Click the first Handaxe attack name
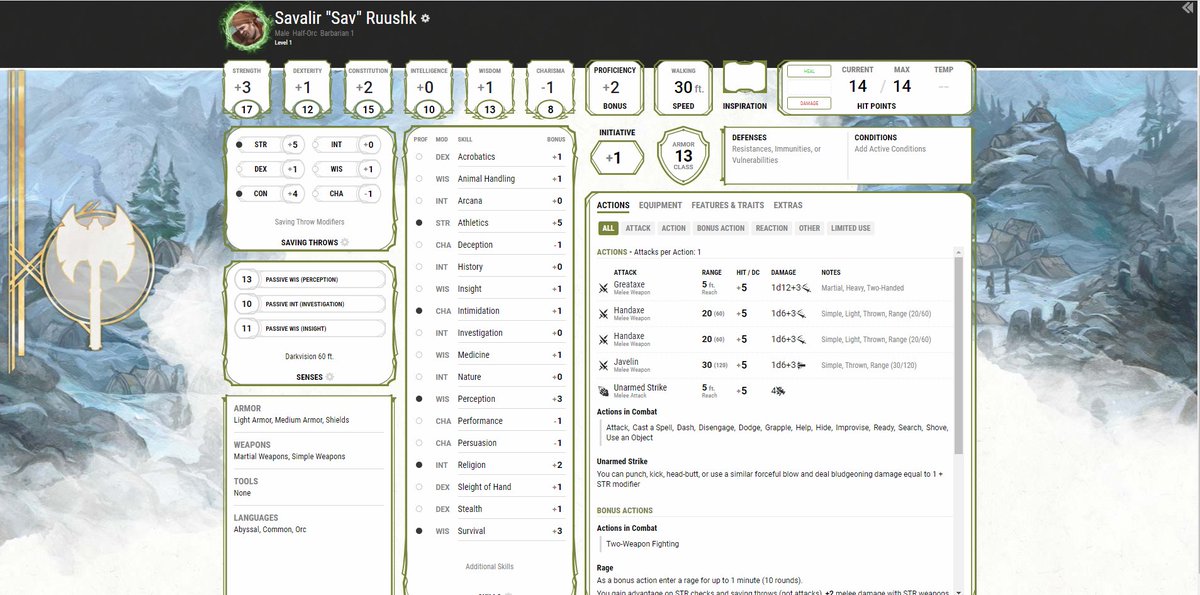This screenshot has height=595, width=1200. [629, 311]
